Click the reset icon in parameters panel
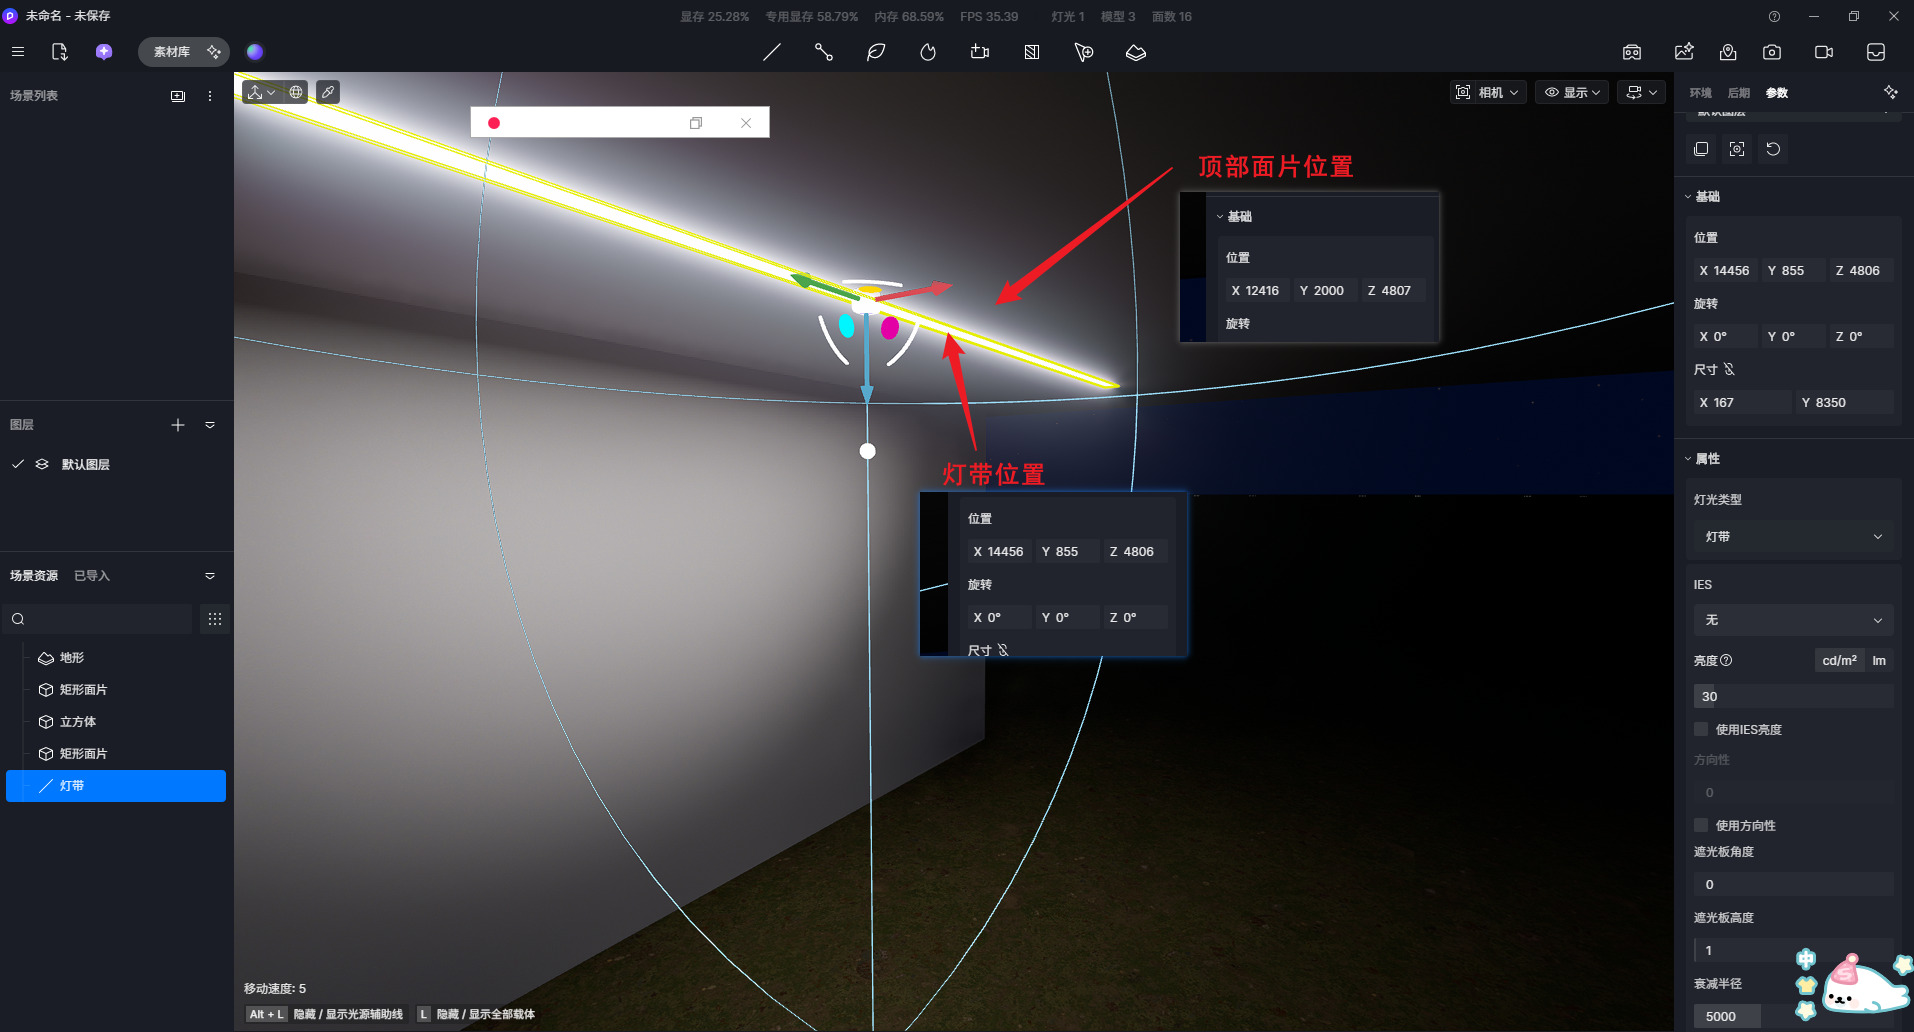The height and width of the screenshot is (1032, 1914). (1773, 149)
